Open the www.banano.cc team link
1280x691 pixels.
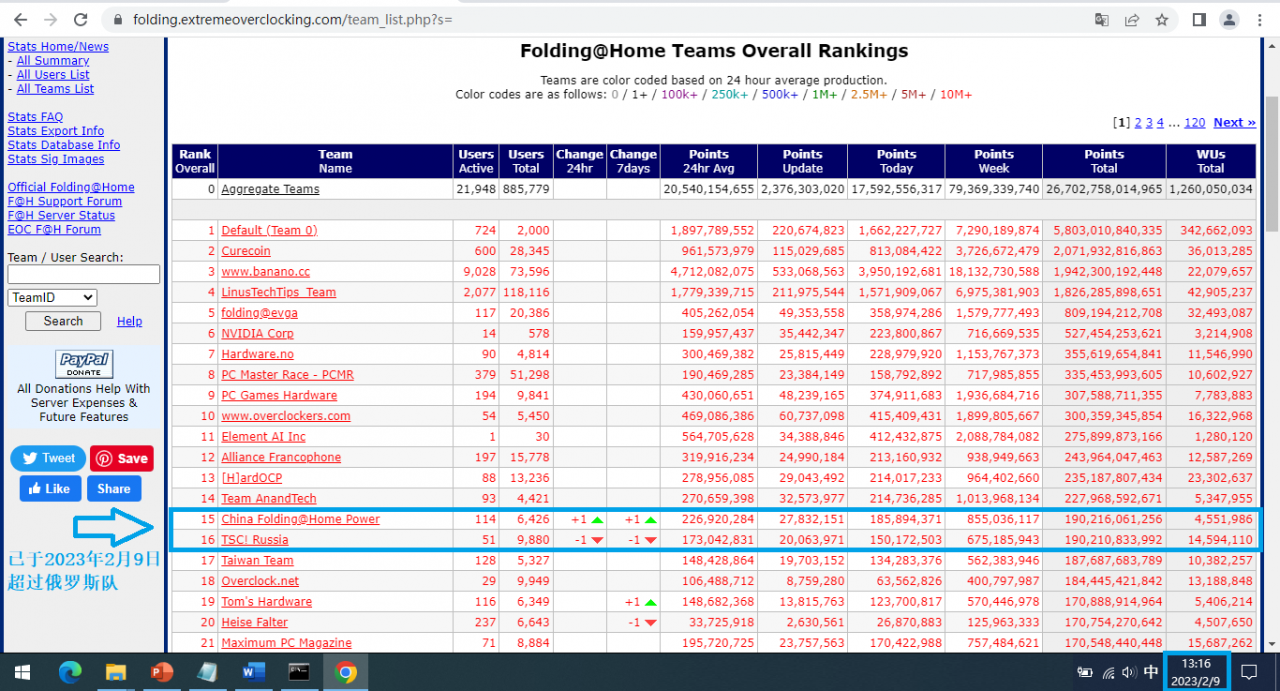266,271
